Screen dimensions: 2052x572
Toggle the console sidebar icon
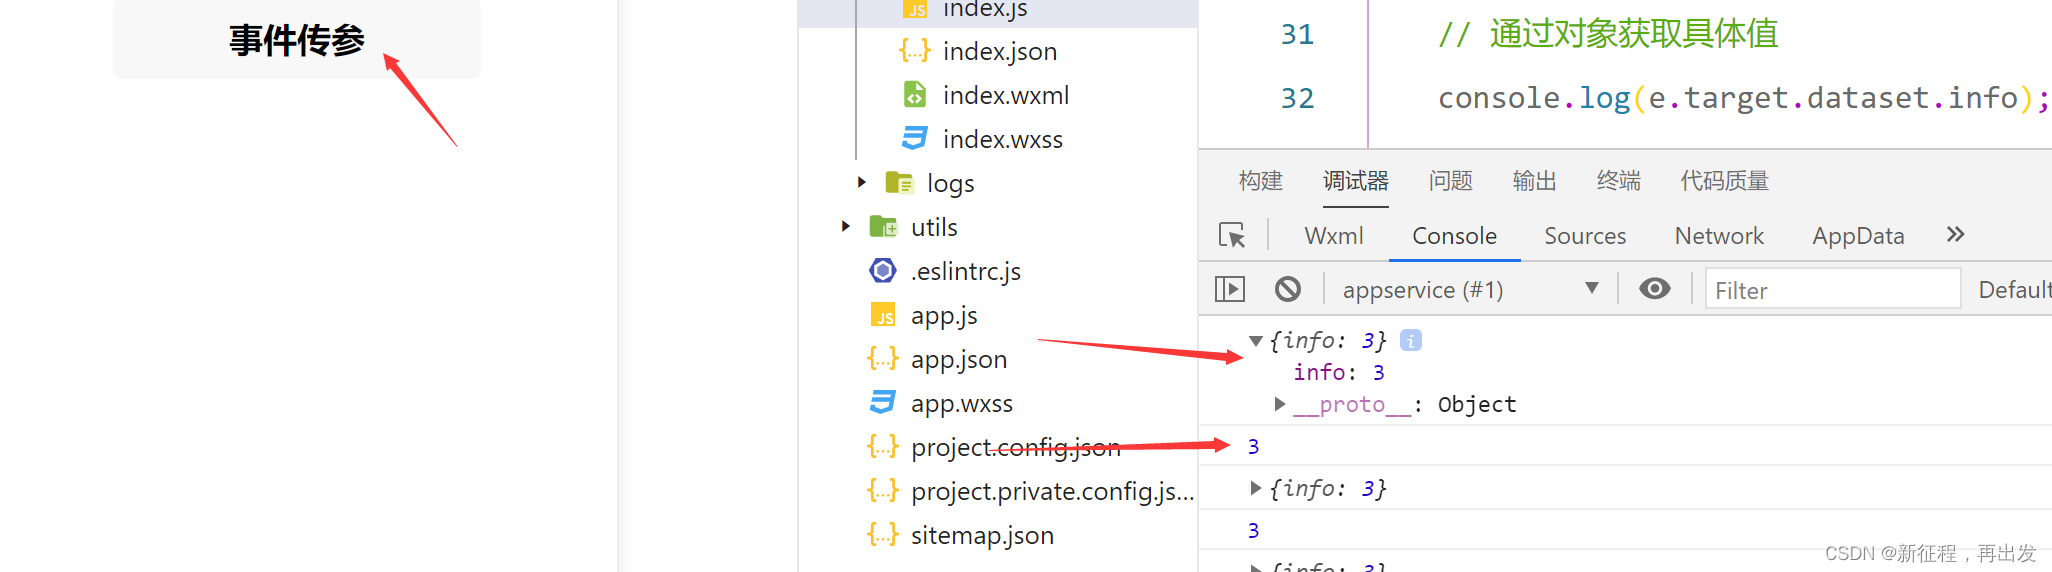click(1230, 289)
